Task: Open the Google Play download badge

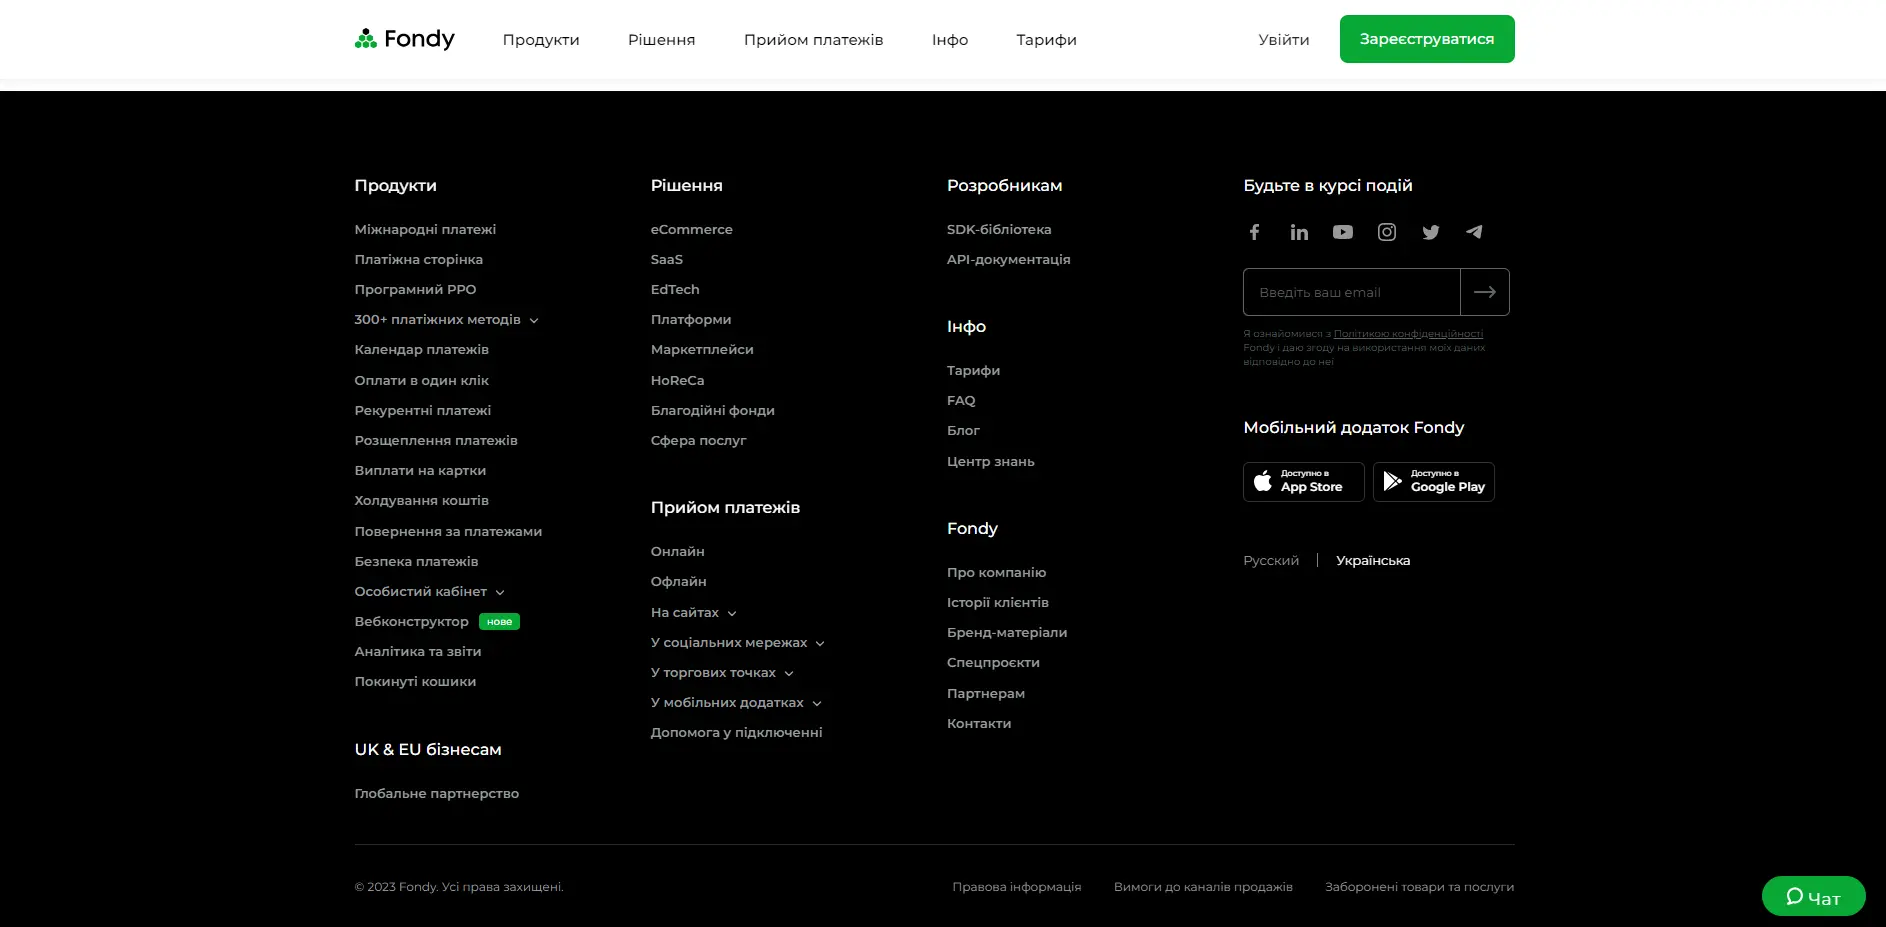Action: [1434, 482]
